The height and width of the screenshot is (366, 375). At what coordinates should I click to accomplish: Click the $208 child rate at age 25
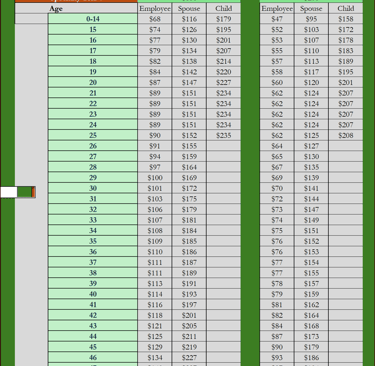click(346, 135)
